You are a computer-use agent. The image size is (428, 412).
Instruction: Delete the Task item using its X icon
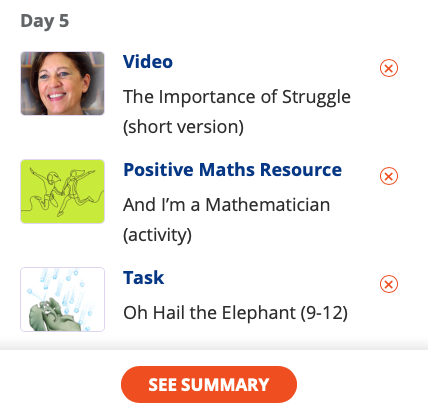389,284
